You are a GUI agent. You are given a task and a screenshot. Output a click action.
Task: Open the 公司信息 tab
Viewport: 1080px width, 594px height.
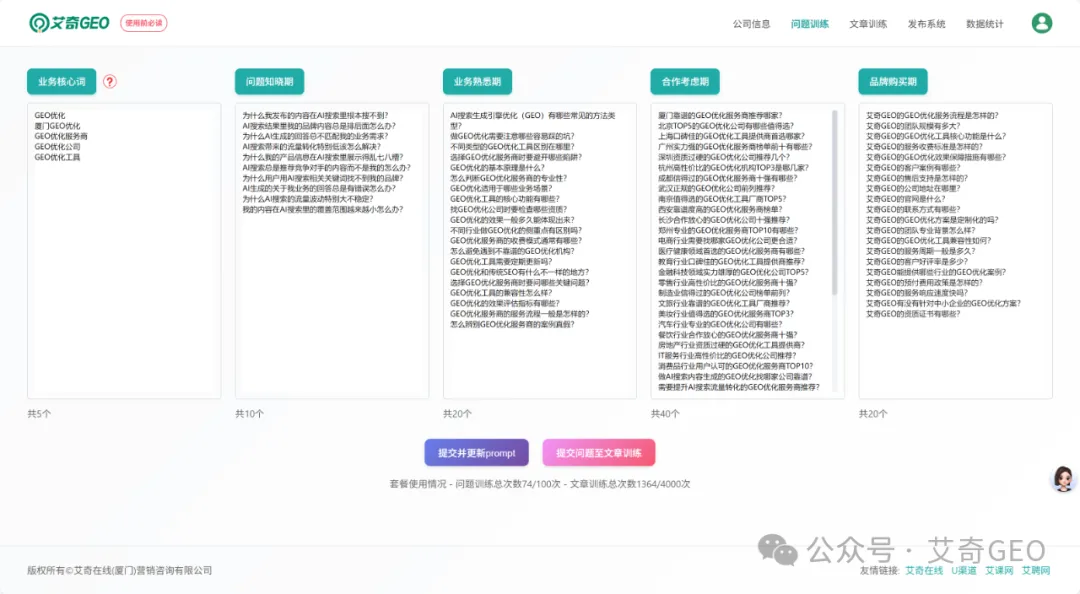(x=751, y=24)
